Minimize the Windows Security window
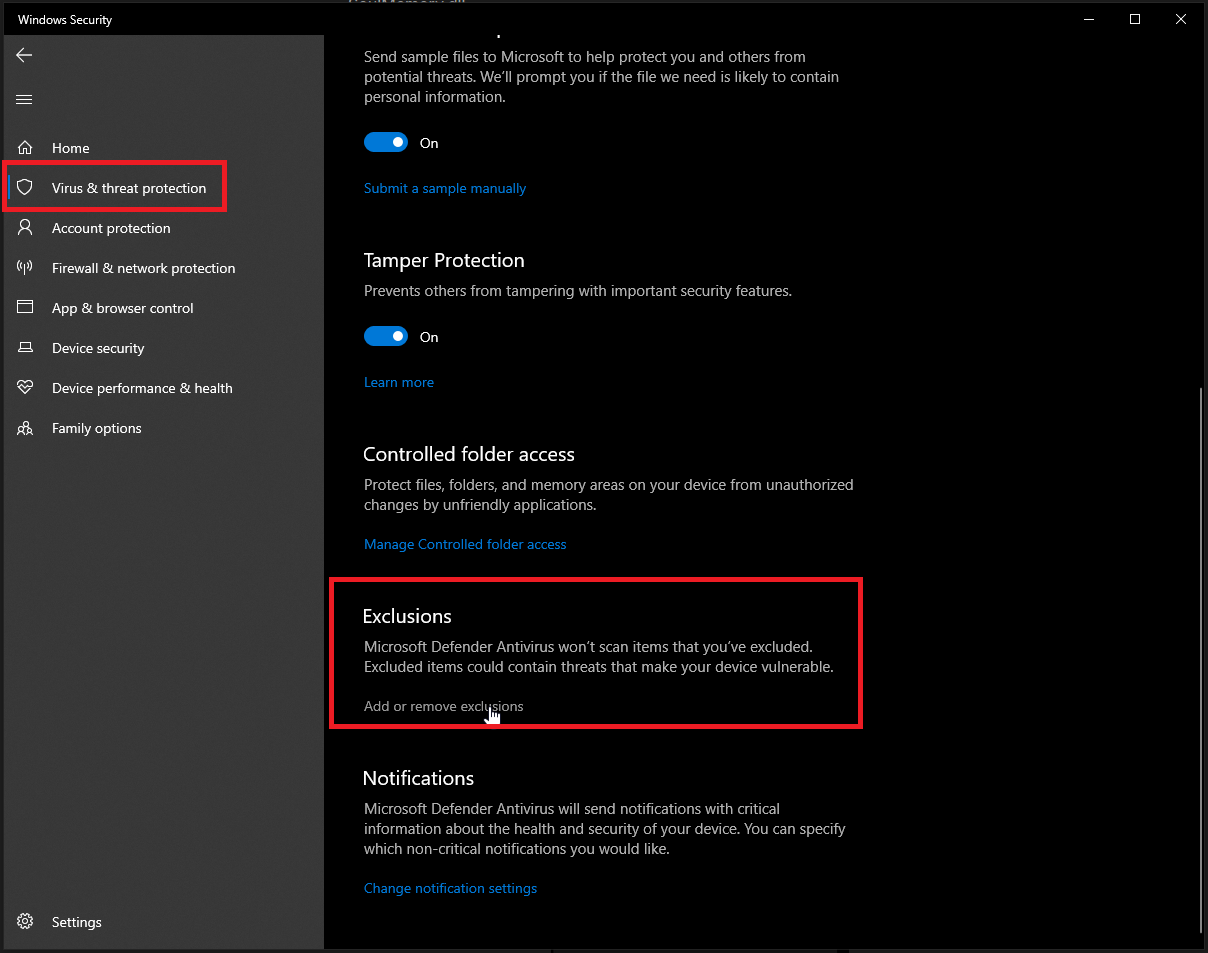Image resolution: width=1208 pixels, height=953 pixels. pyautogui.click(x=1089, y=19)
